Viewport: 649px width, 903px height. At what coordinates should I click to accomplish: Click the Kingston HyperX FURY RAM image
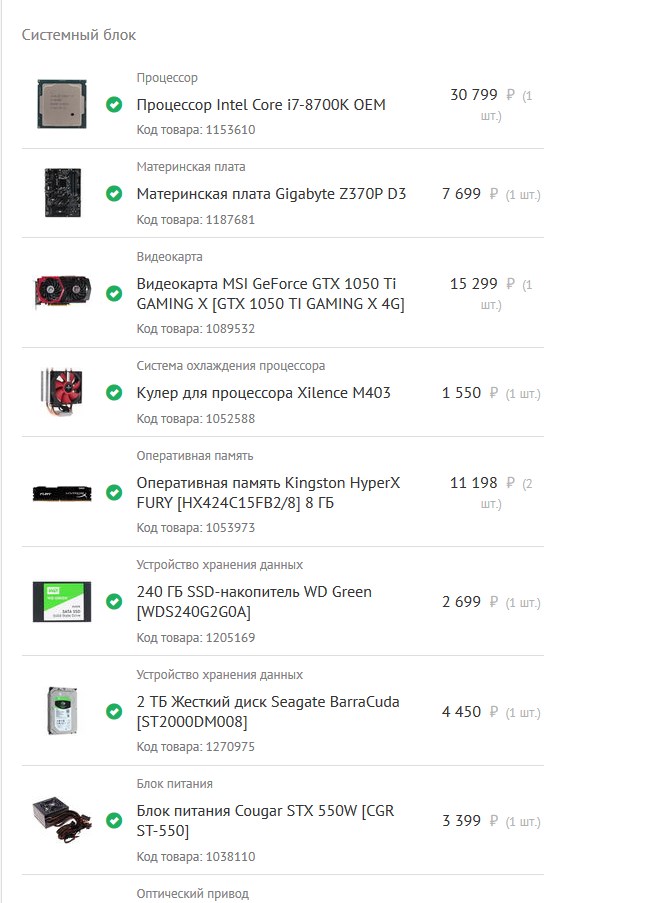point(62,493)
